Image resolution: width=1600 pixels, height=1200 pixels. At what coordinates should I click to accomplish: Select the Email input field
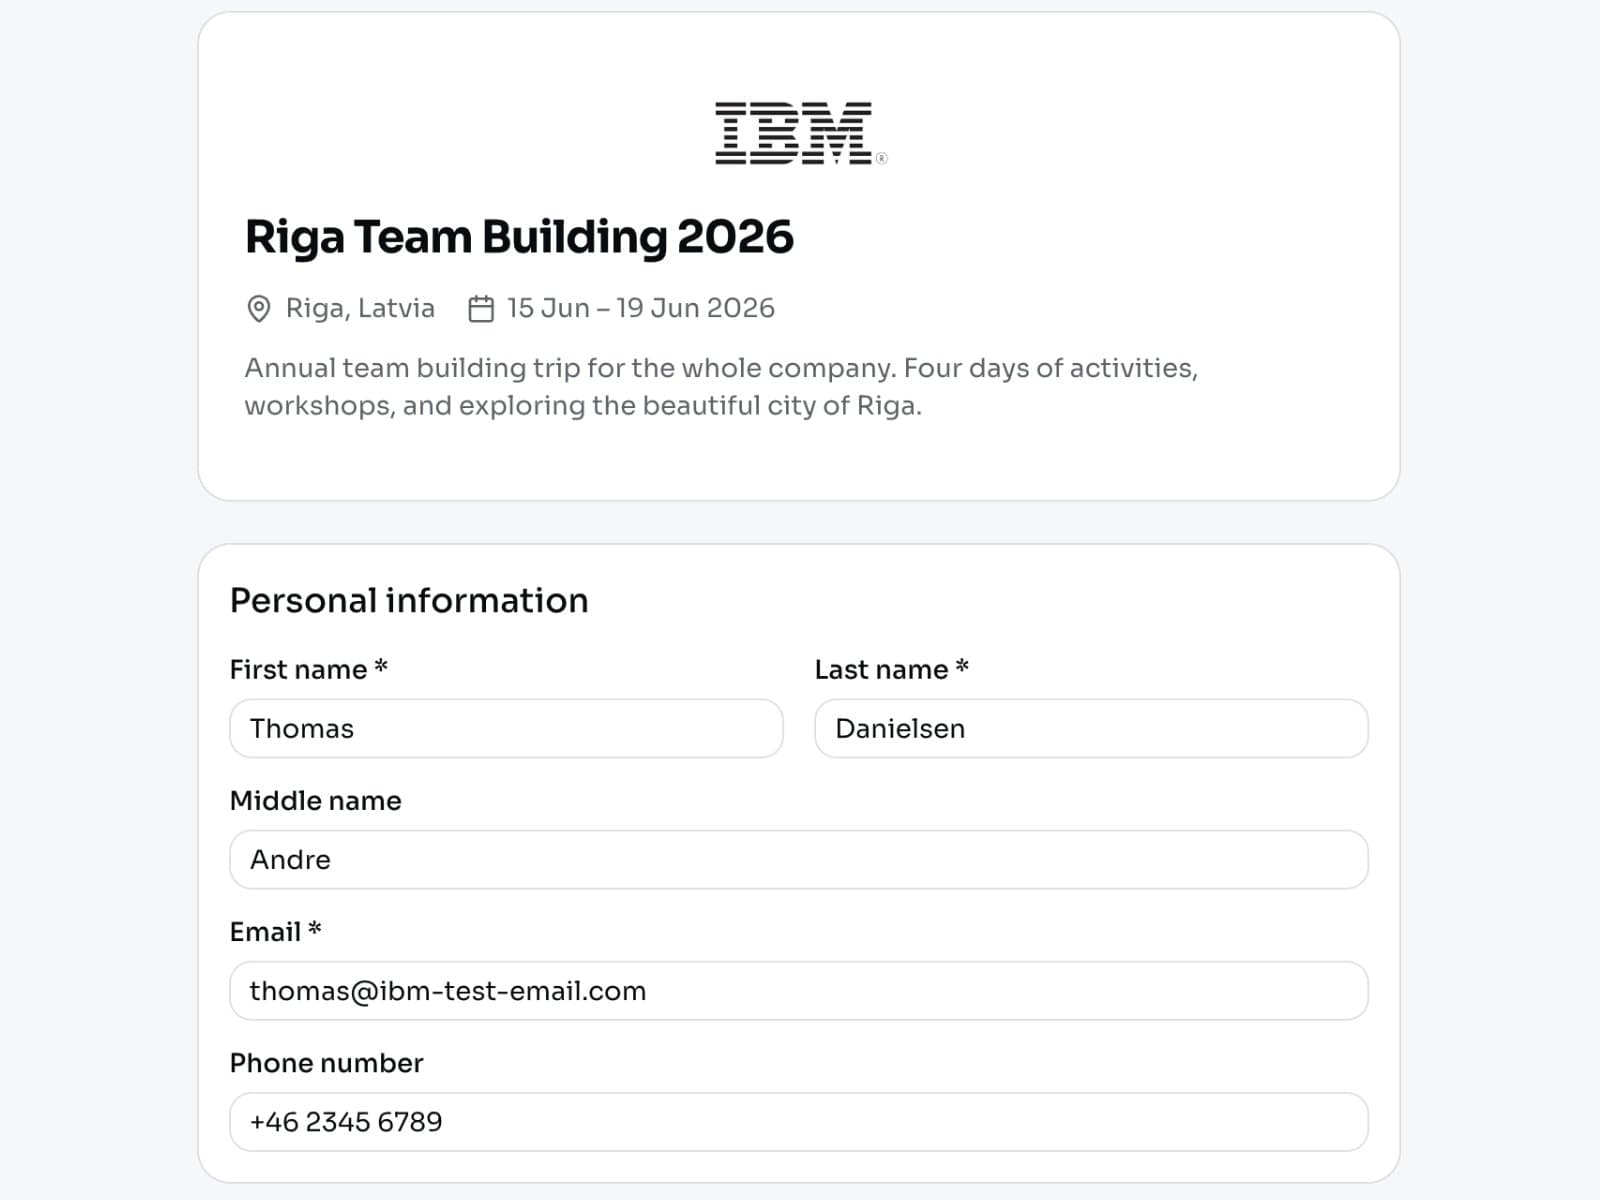click(798, 991)
